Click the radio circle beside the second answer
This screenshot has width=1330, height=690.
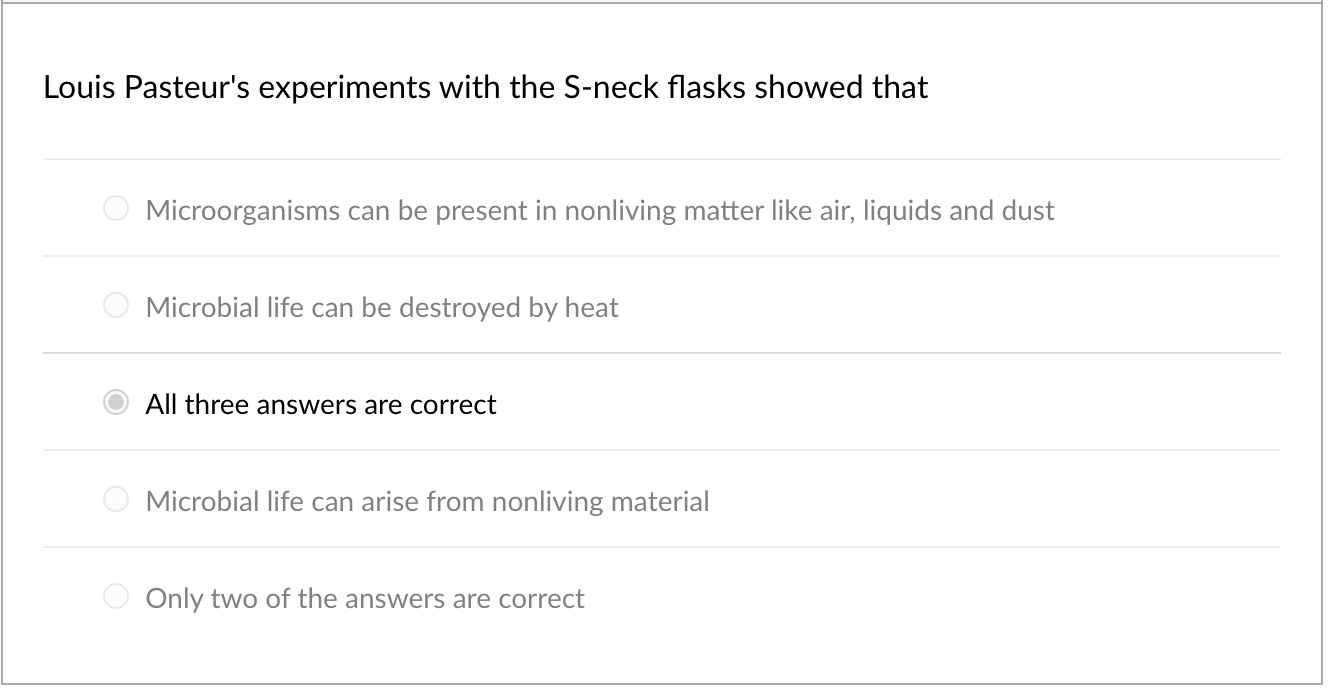(115, 305)
